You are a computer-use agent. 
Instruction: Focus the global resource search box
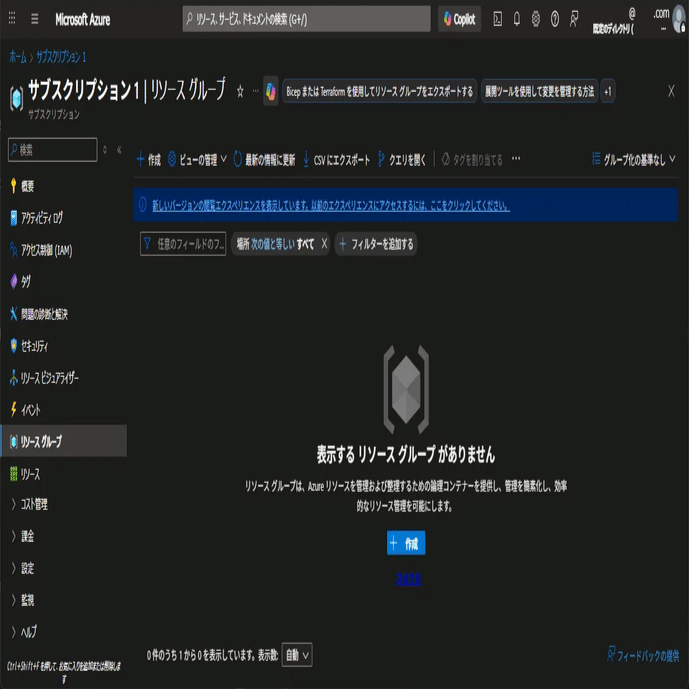(306, 19)
